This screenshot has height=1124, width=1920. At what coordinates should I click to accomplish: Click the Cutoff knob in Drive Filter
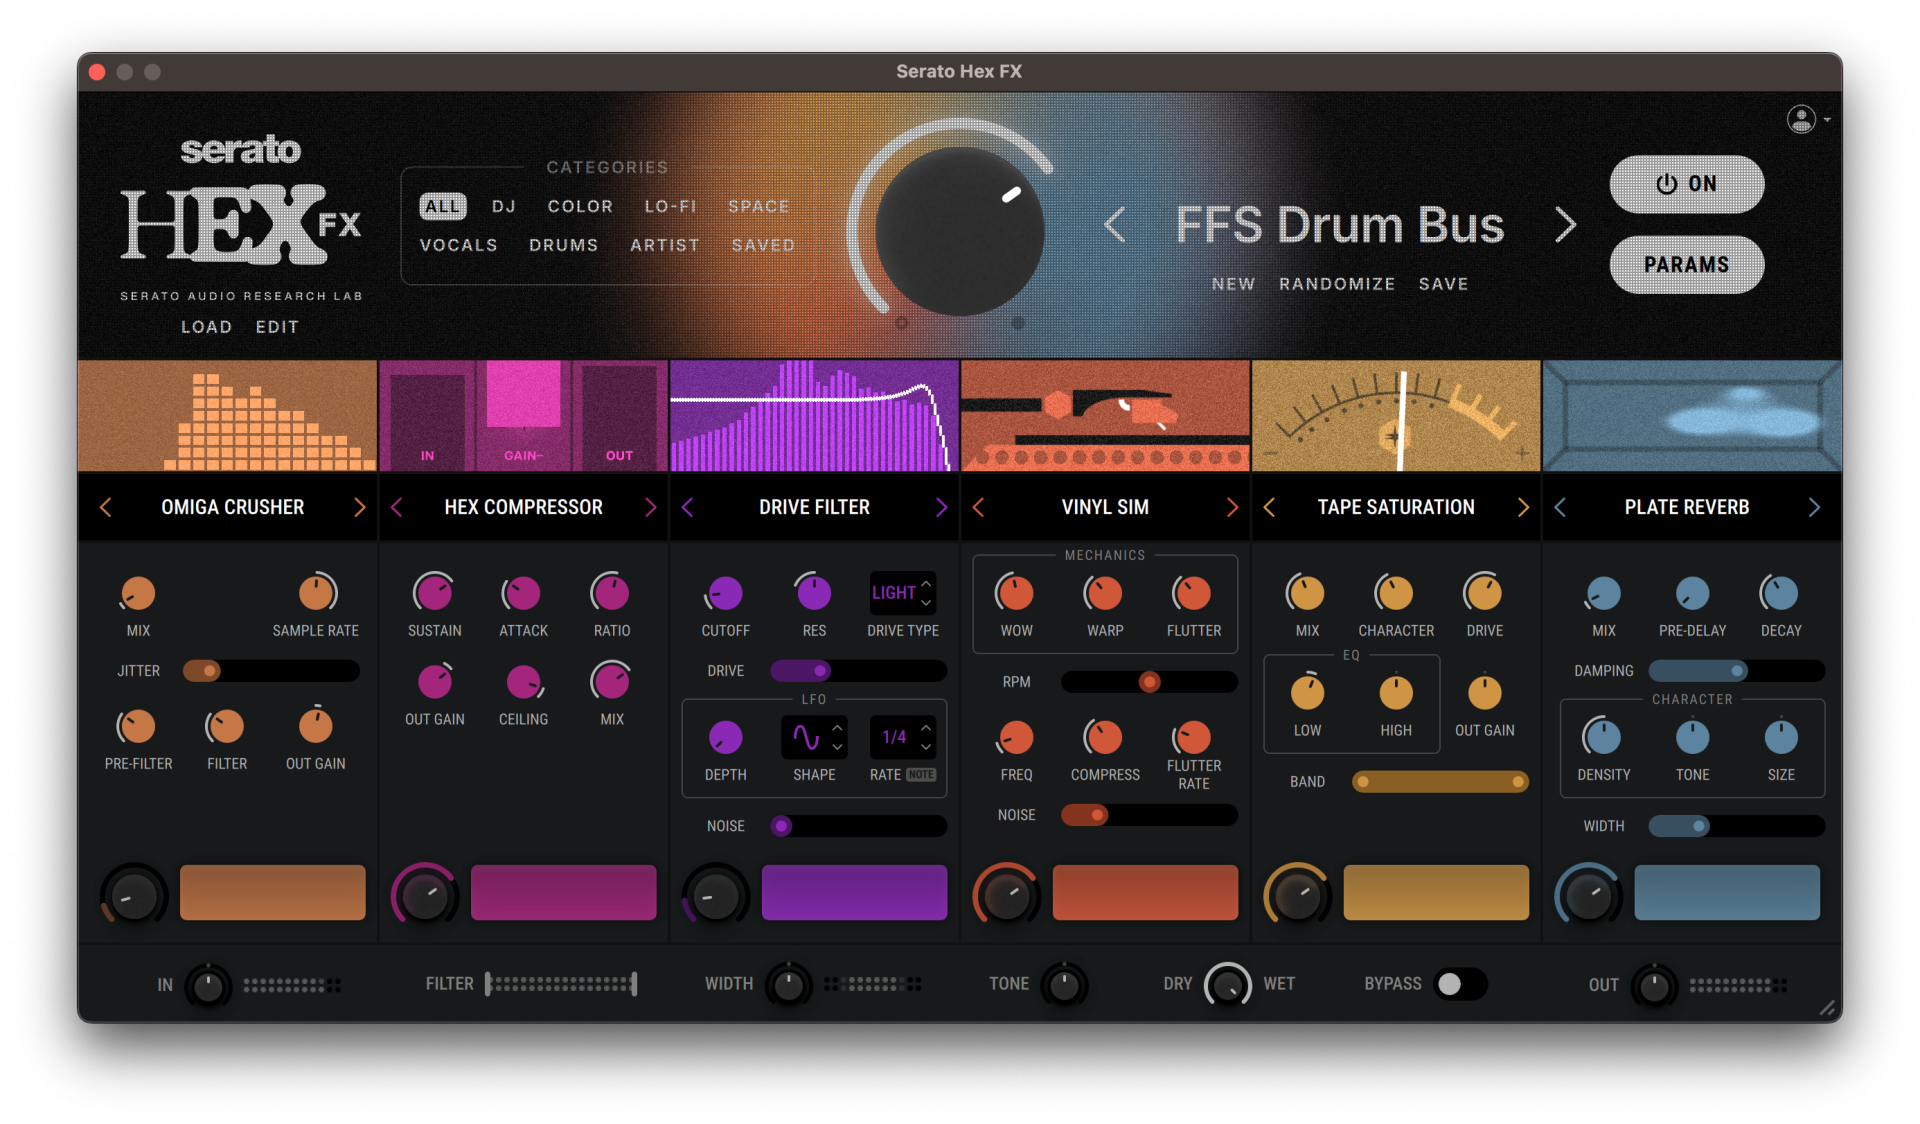point(725,591)
